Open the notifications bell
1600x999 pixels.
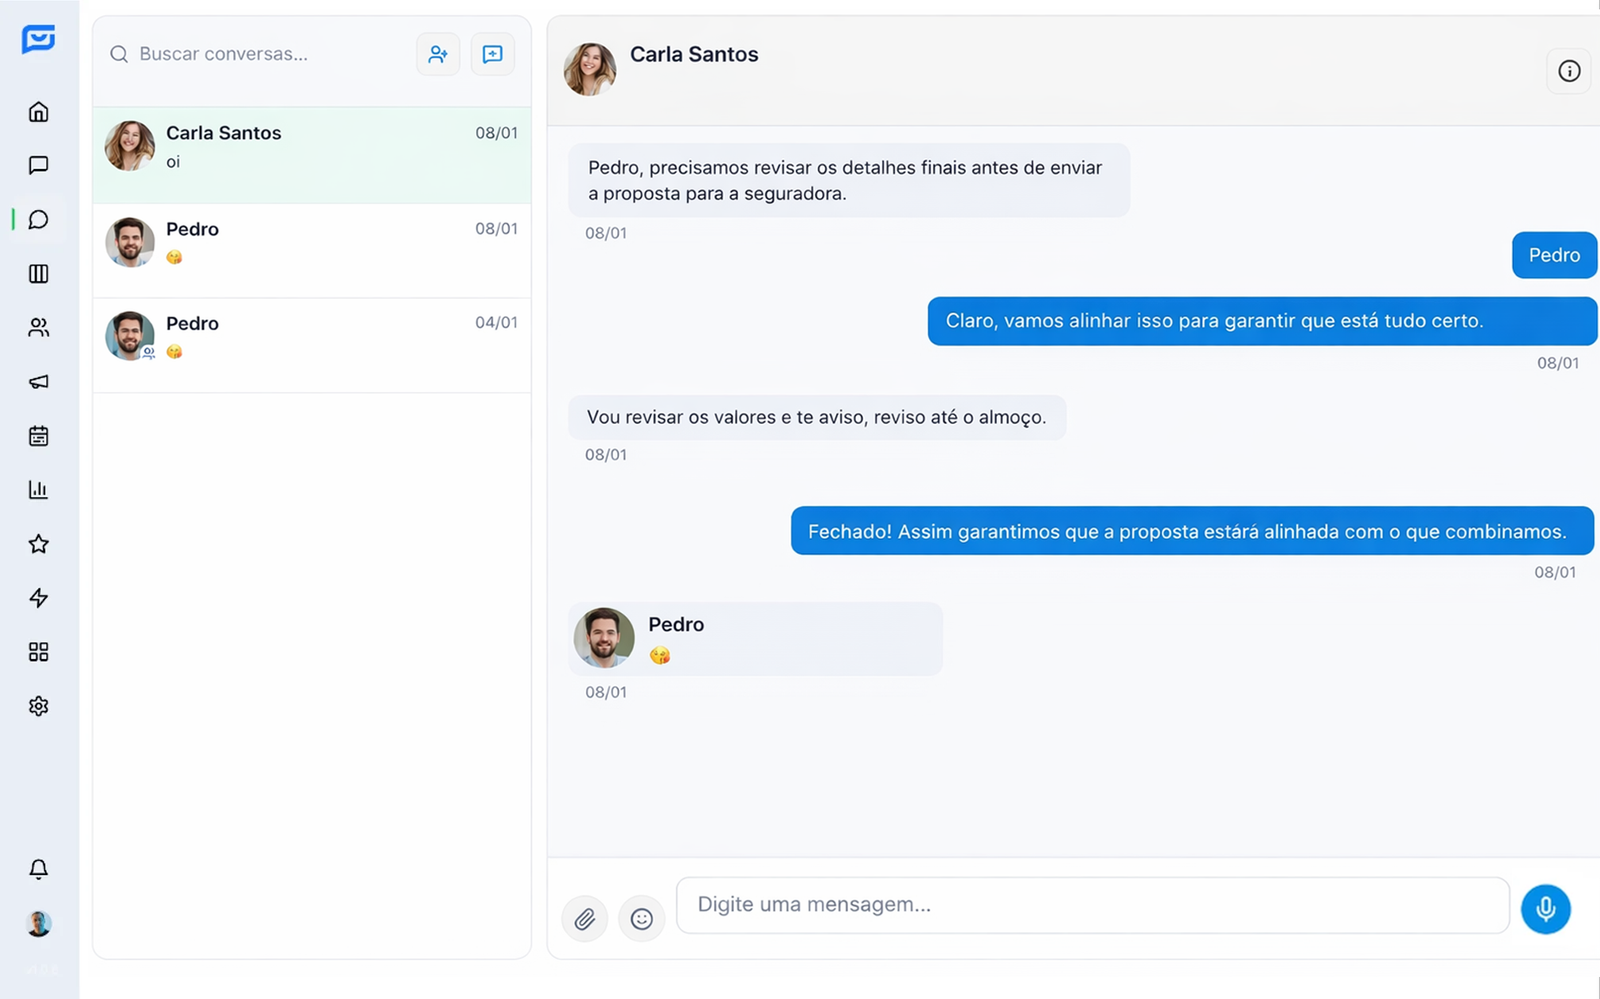tap(38, 870)
